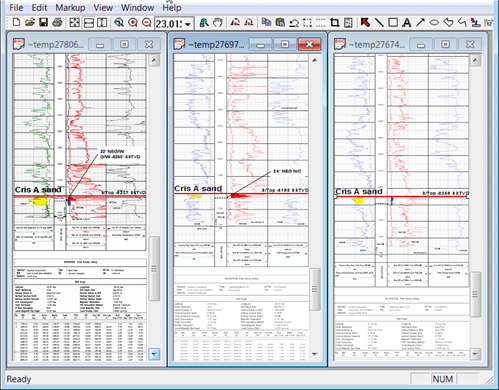Select the rectangle markup tool
Viewport: 499px width, 390px height.
393,23
